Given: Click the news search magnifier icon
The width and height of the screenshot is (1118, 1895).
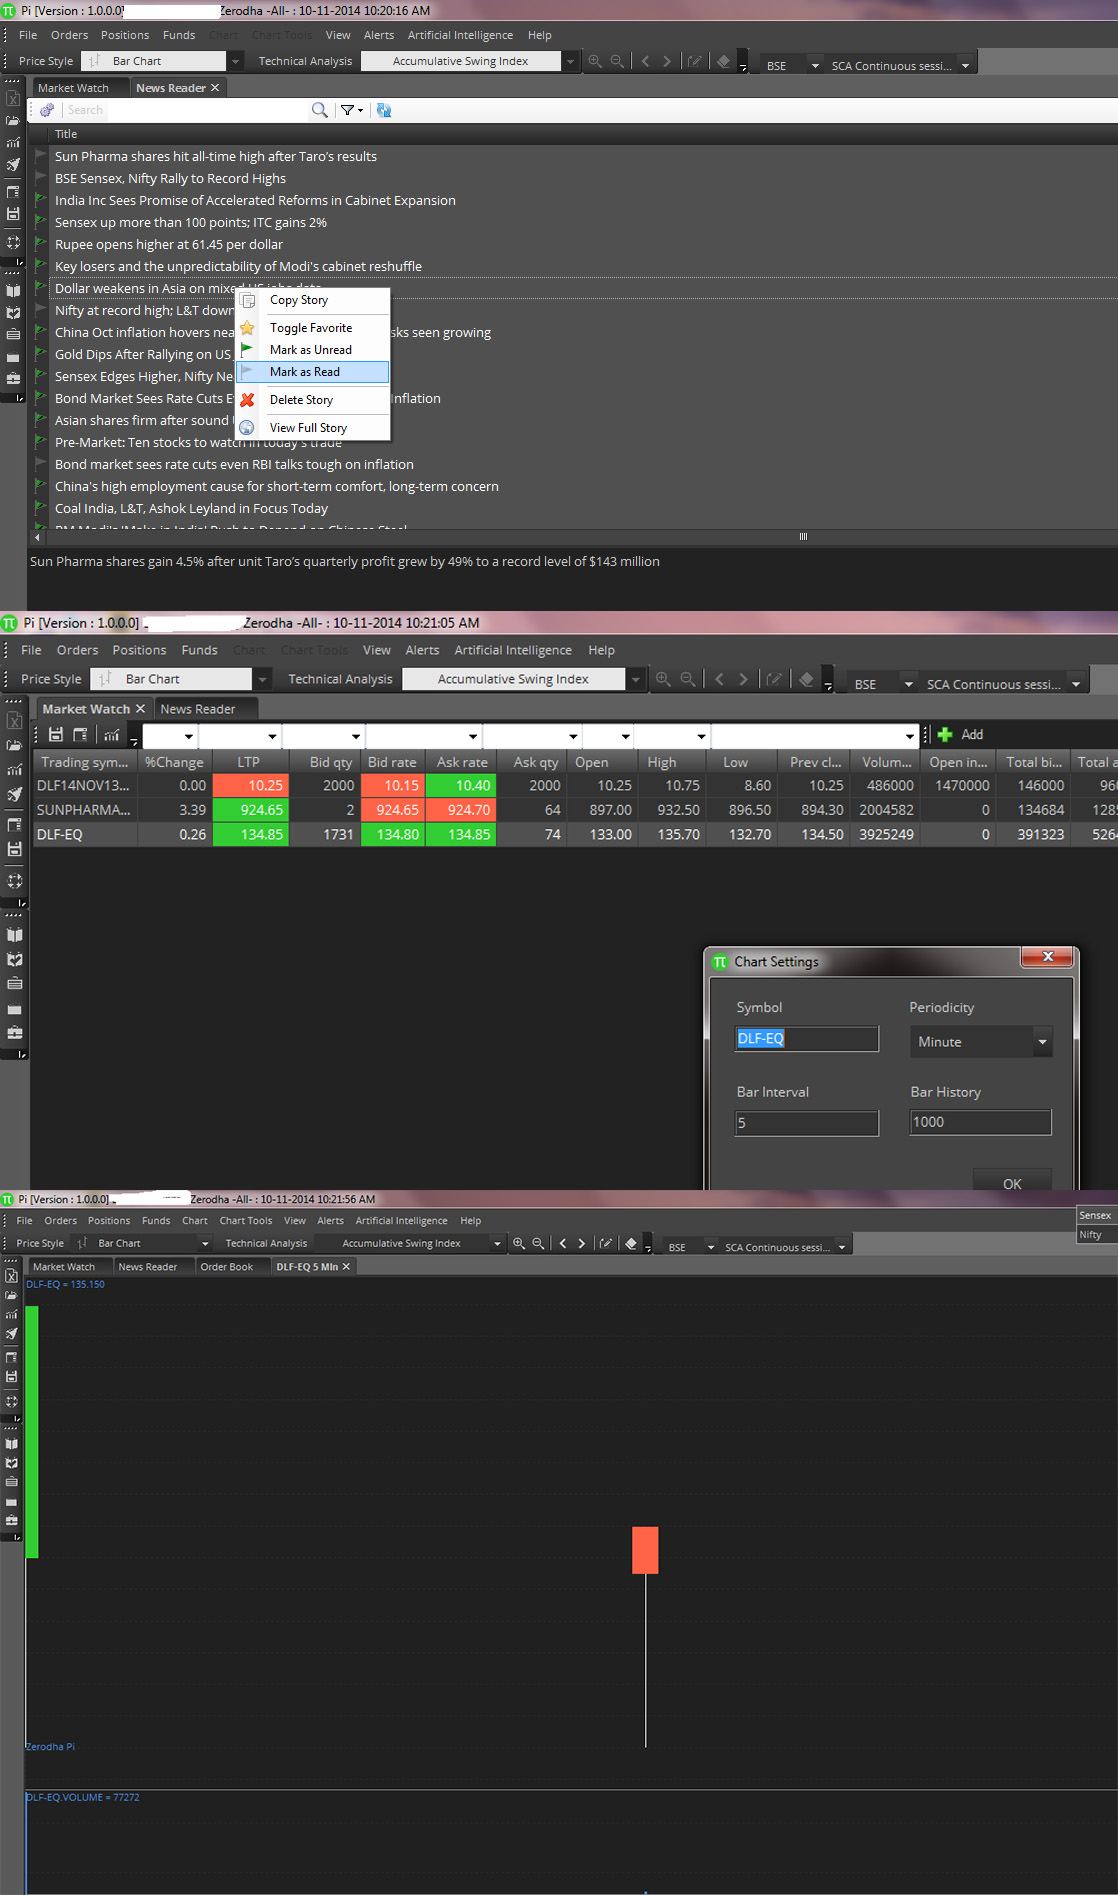Looking at the screenshot, I should coord(319,110).
